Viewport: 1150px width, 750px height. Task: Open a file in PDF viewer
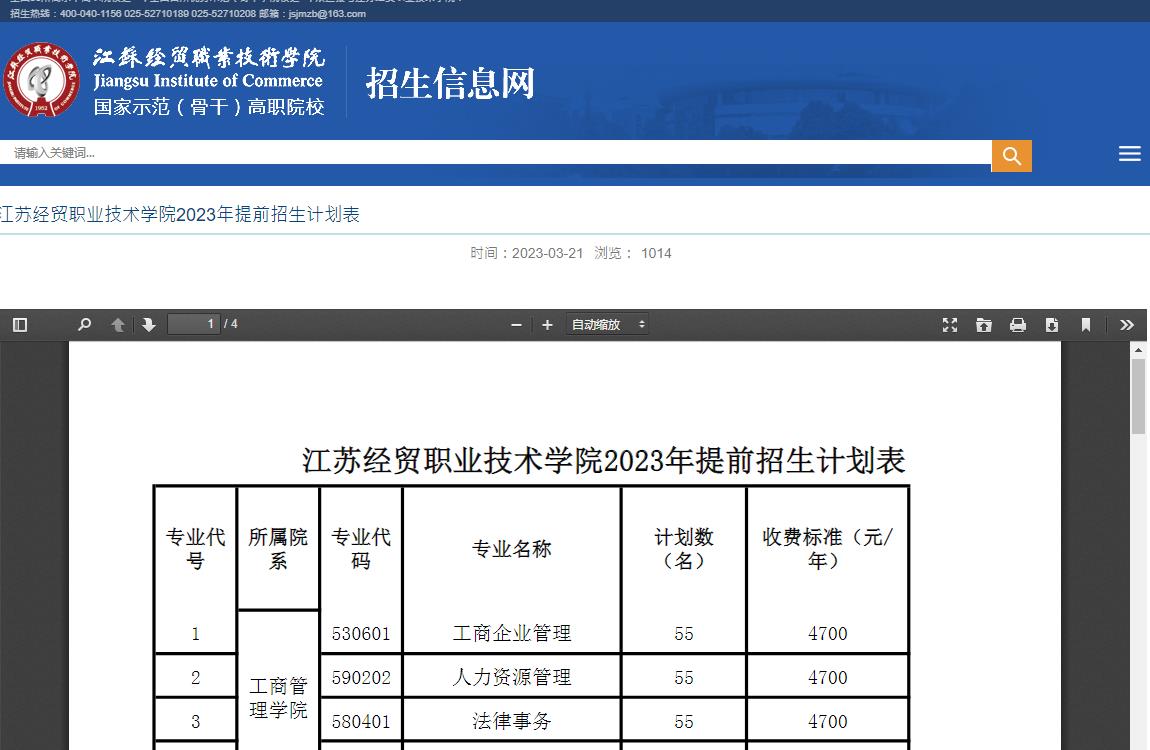tap(984, 325)
